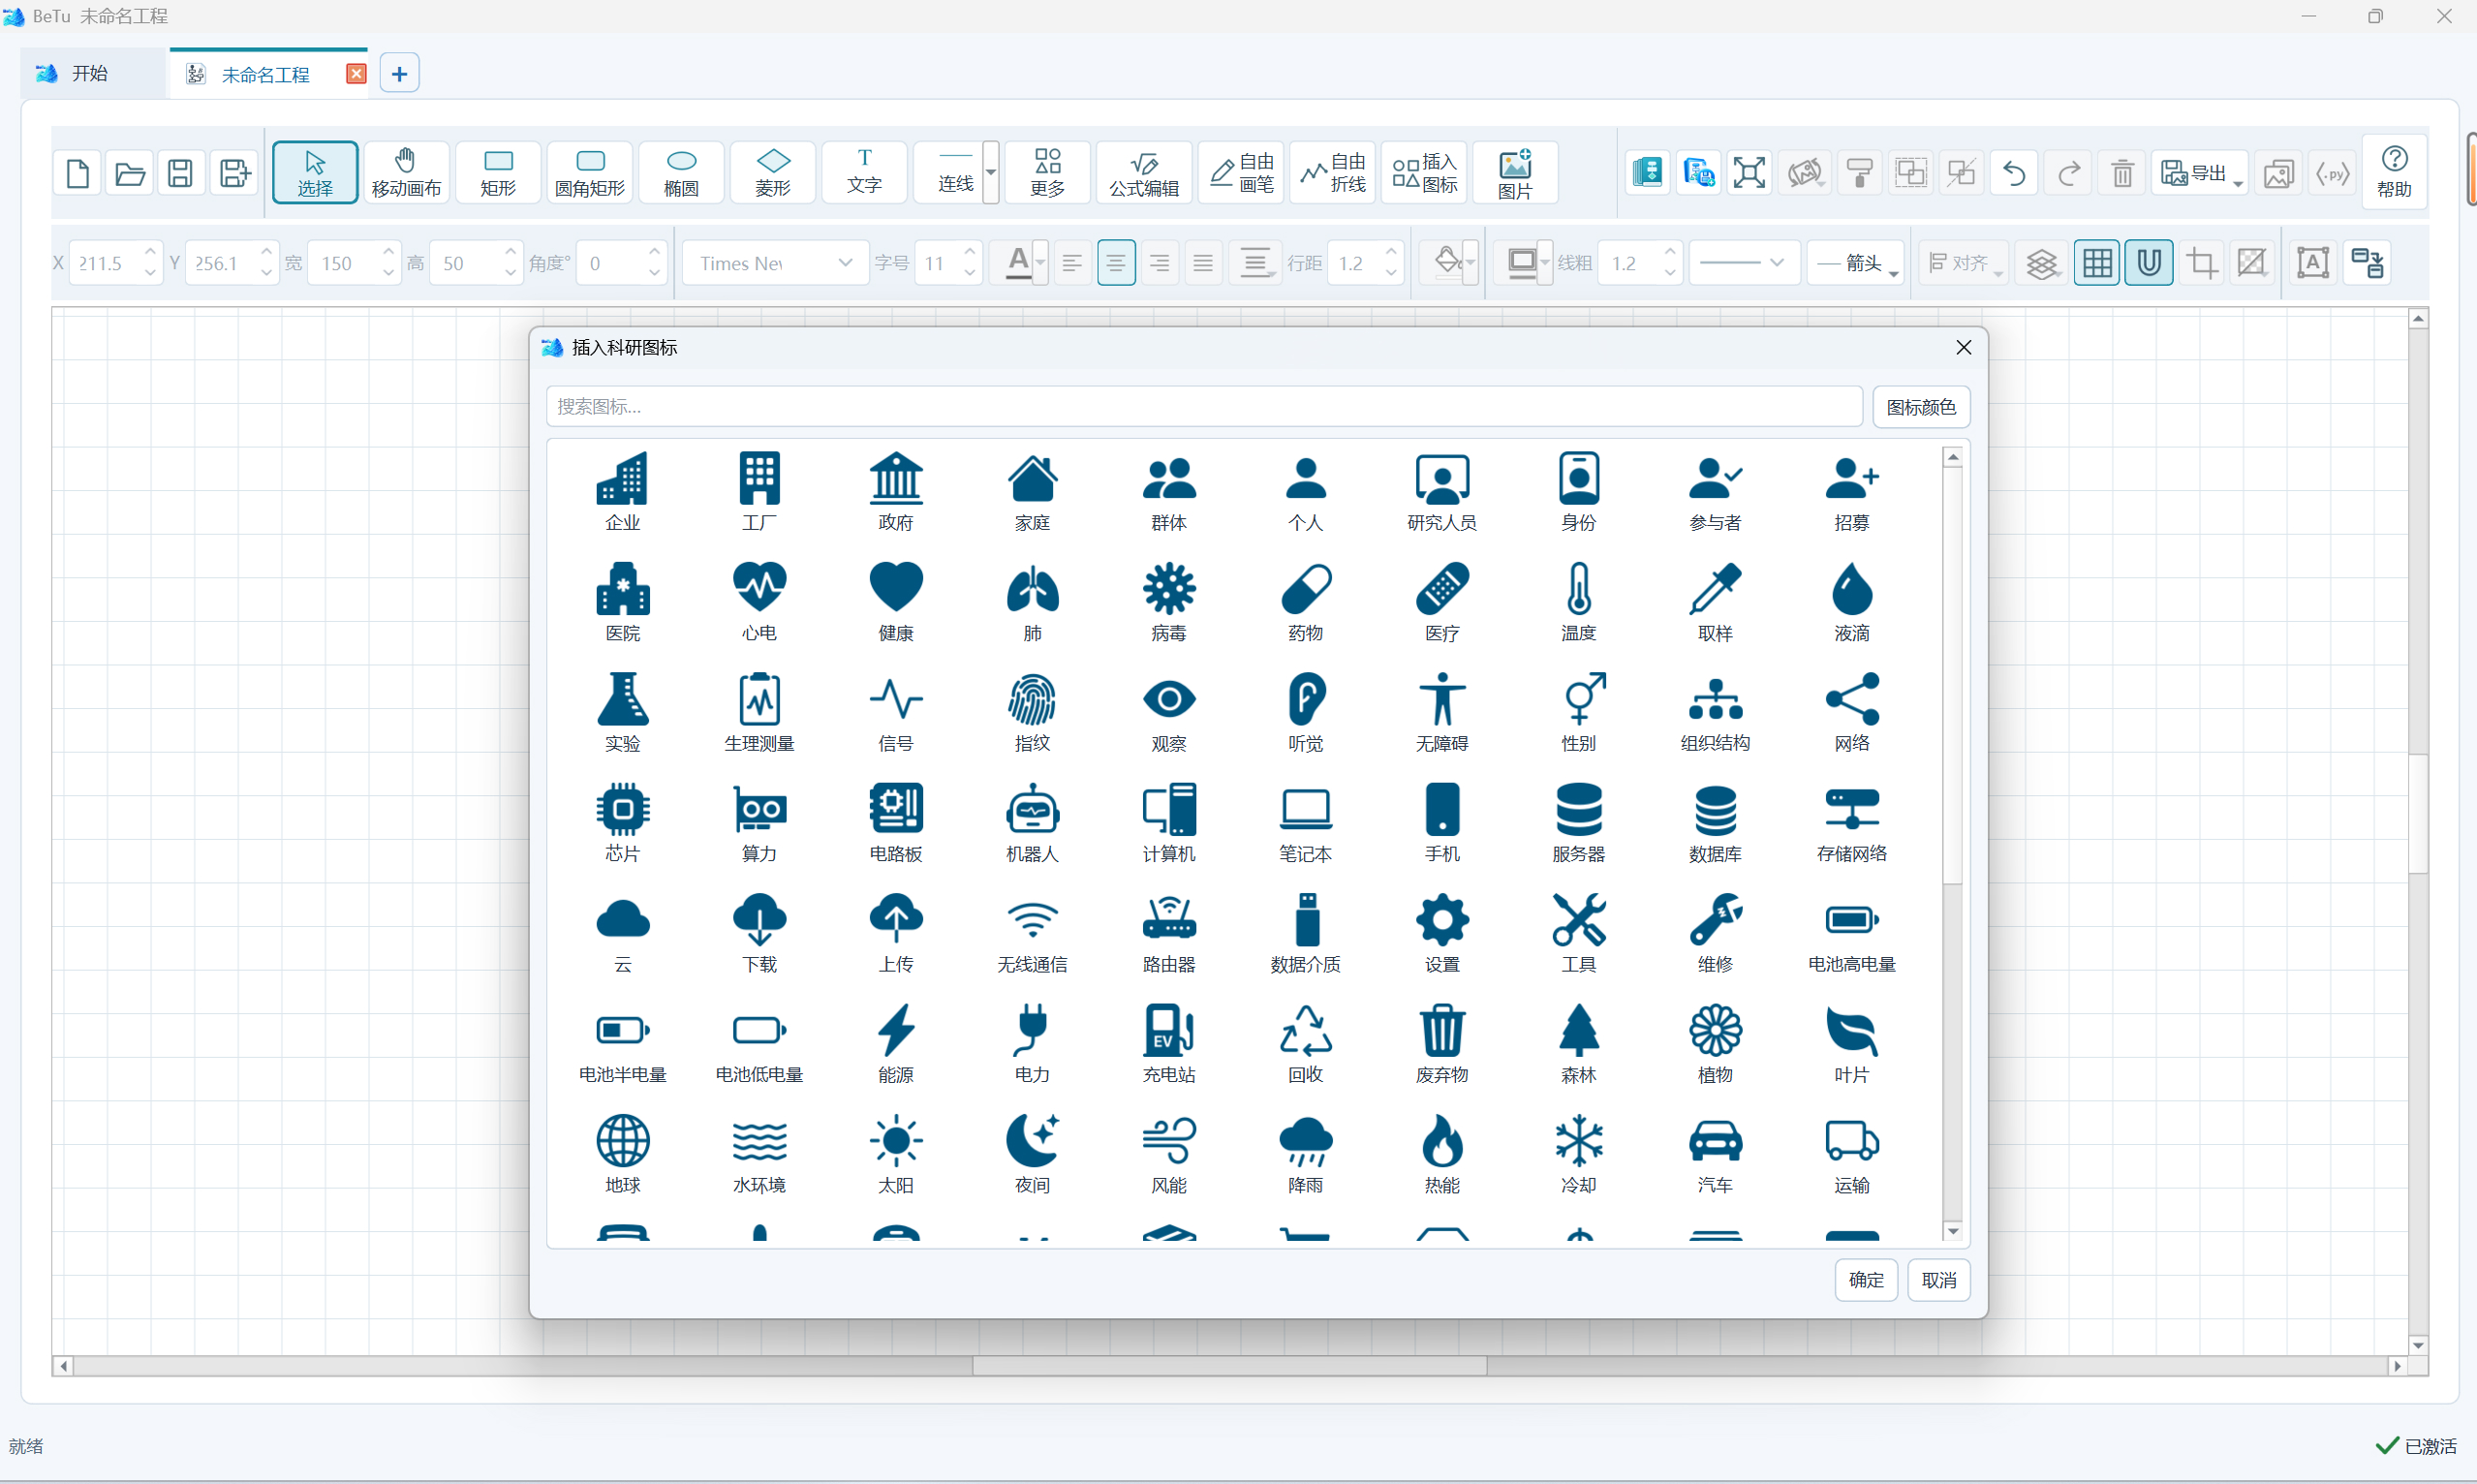Click the 移动画布 pan canvas tool
The image size is (2477, 1484).
pyautogui.click(x=405, y=172)
